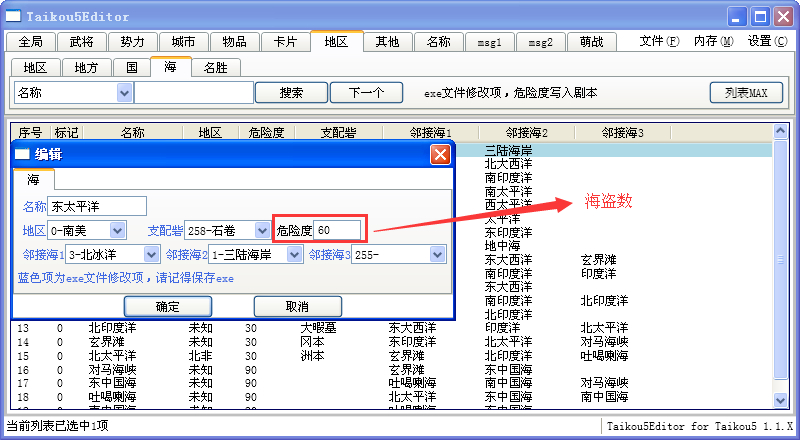800x440 pixels.
Task: Close the 编辑 dialog
Action: (440, 154)
